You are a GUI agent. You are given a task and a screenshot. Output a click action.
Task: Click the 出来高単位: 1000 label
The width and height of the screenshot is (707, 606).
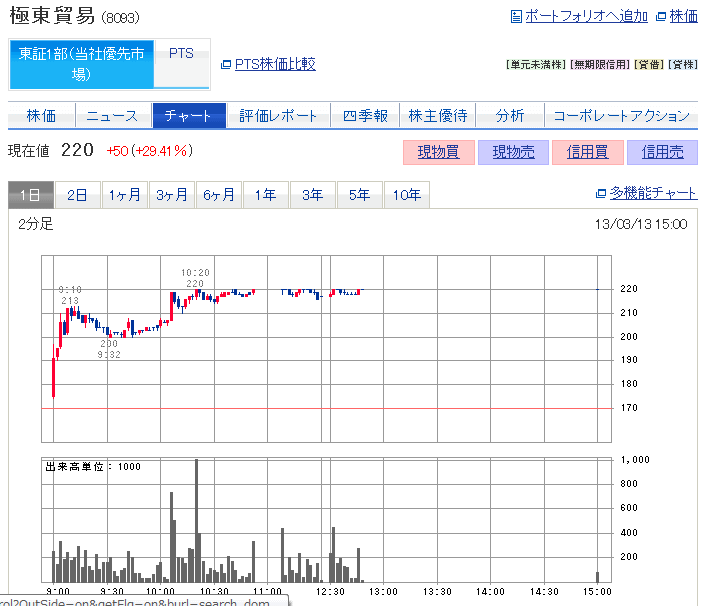pos(93,467)
